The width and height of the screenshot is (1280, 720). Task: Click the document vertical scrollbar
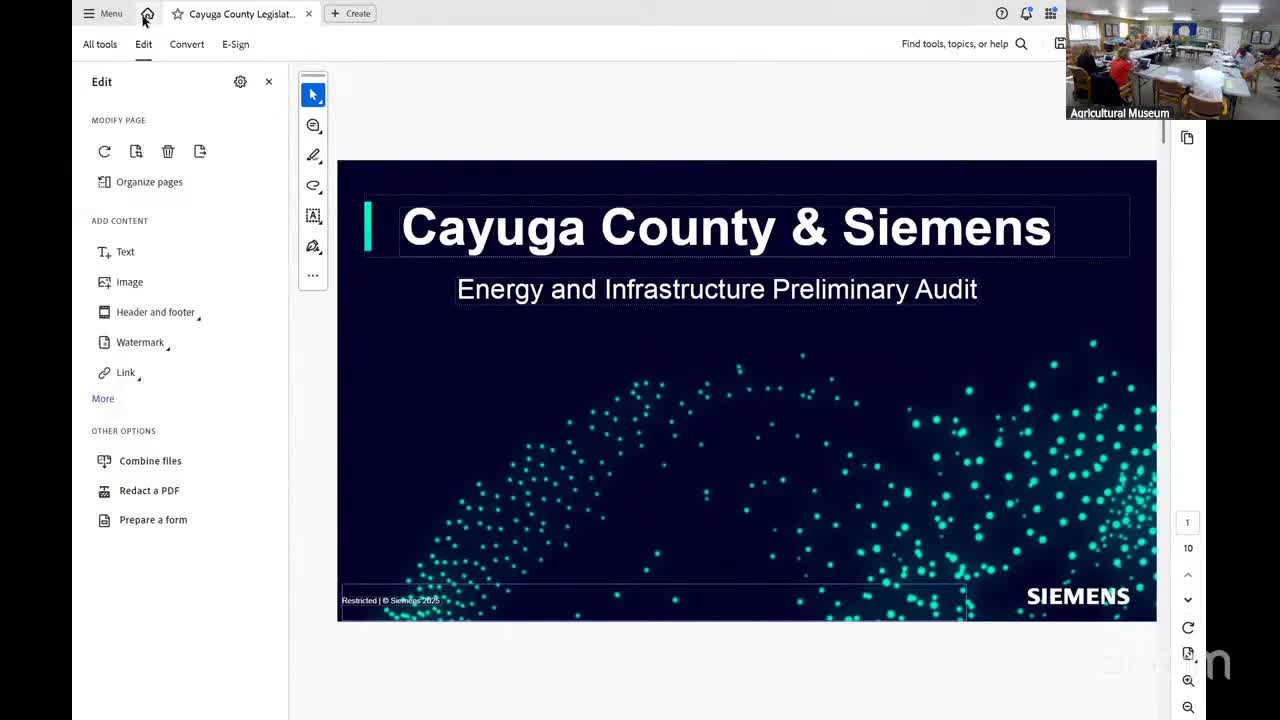click(1163, 132)
